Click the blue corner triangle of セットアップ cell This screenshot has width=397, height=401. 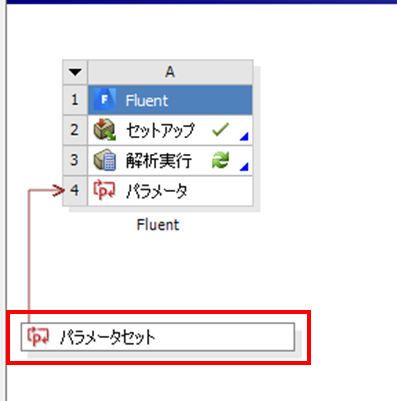245,136
